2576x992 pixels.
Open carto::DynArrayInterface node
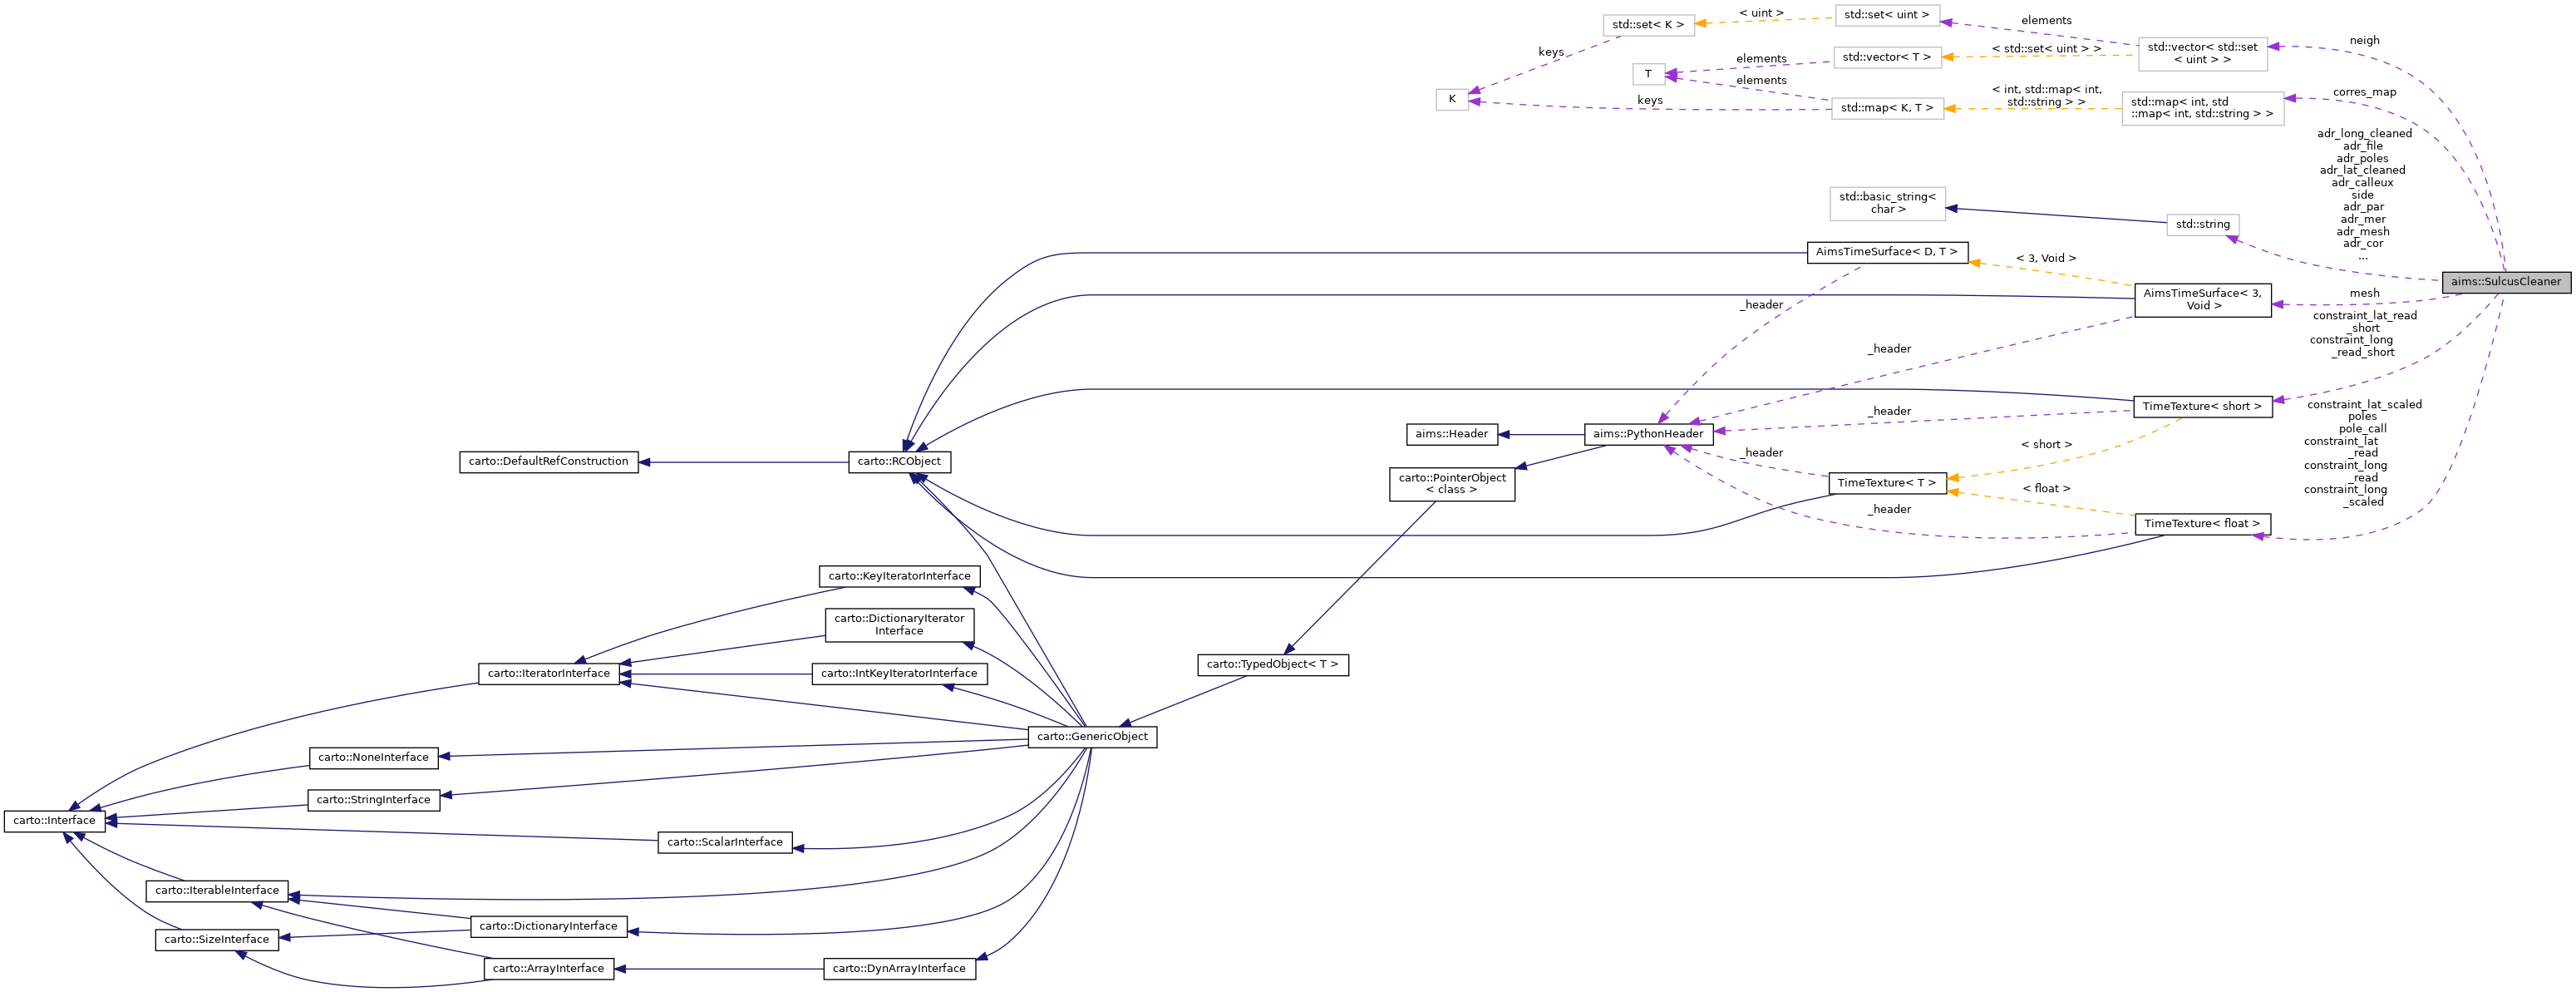point(899,969)
